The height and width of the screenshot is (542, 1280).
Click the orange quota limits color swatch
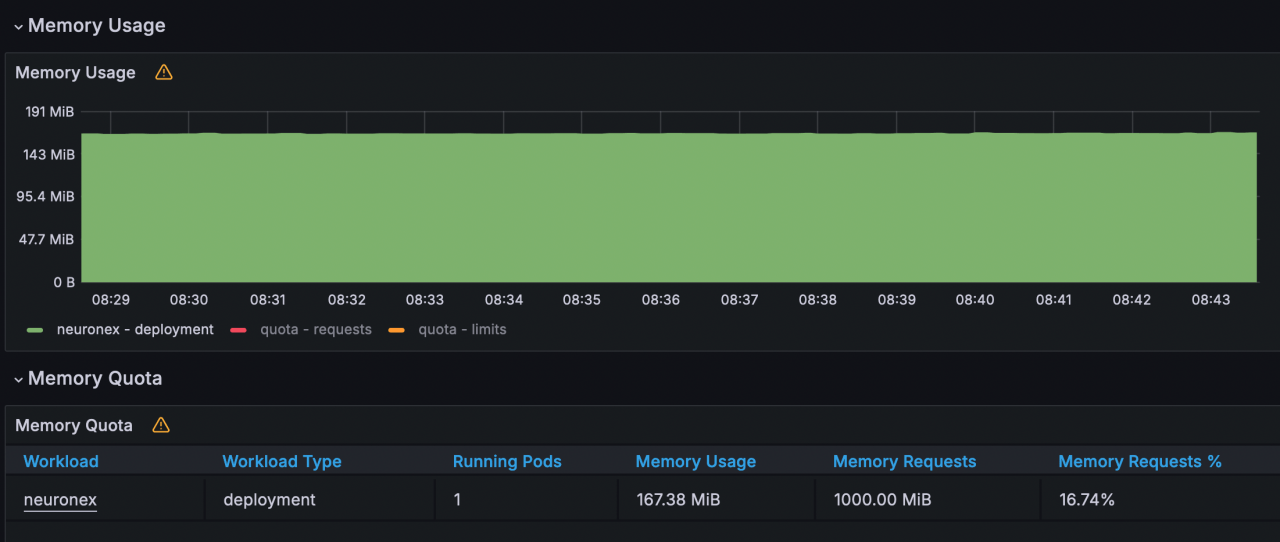tap(397, 330)
